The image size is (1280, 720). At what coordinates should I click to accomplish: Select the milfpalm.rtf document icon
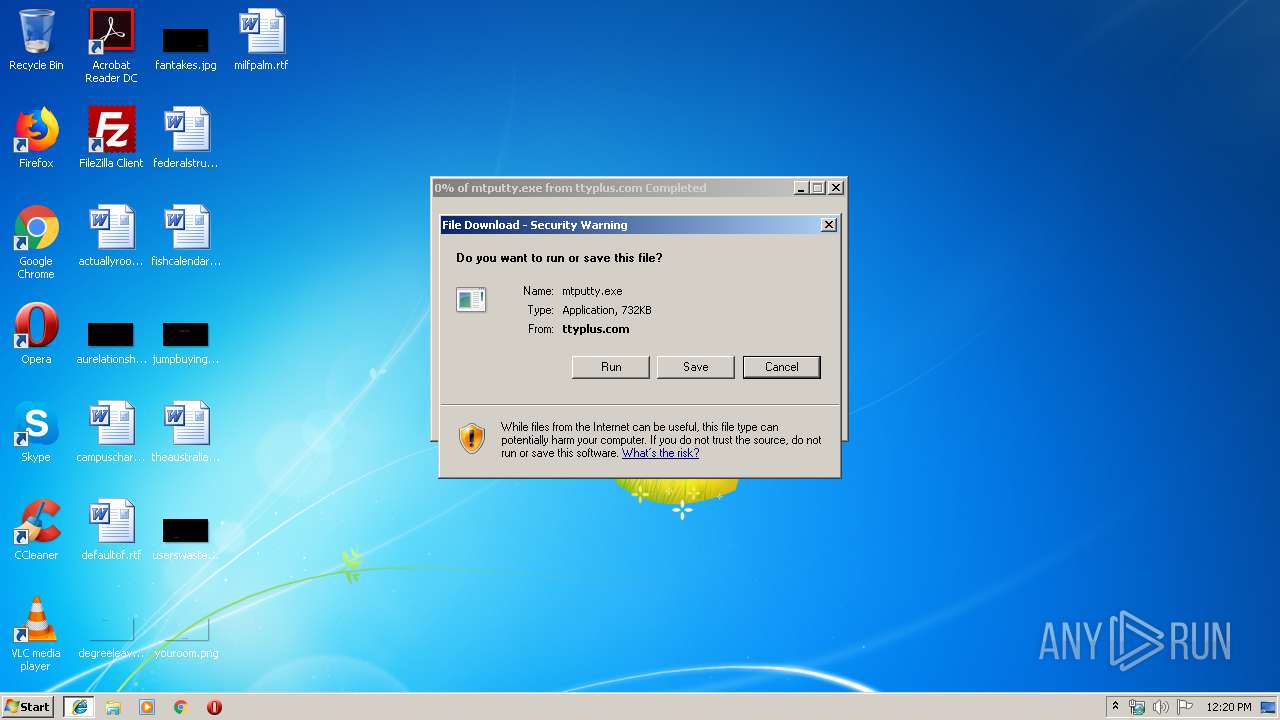[261, 40]
